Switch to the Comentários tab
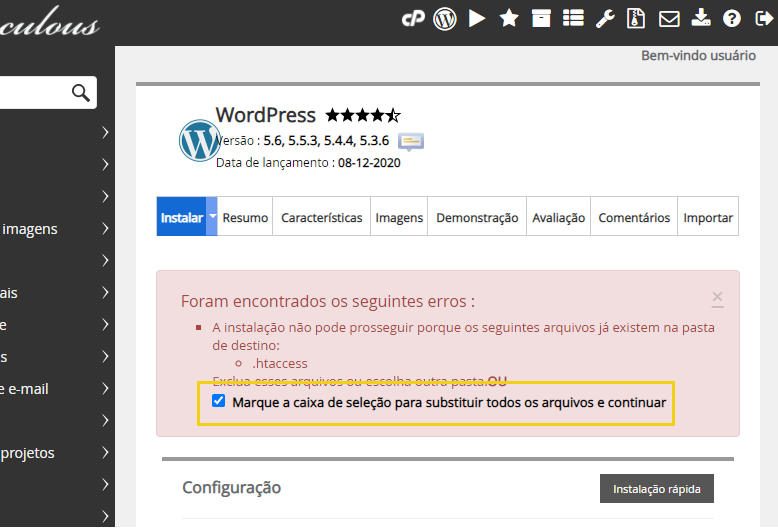This screenshot has width=778, height=531. coord(634,217)
